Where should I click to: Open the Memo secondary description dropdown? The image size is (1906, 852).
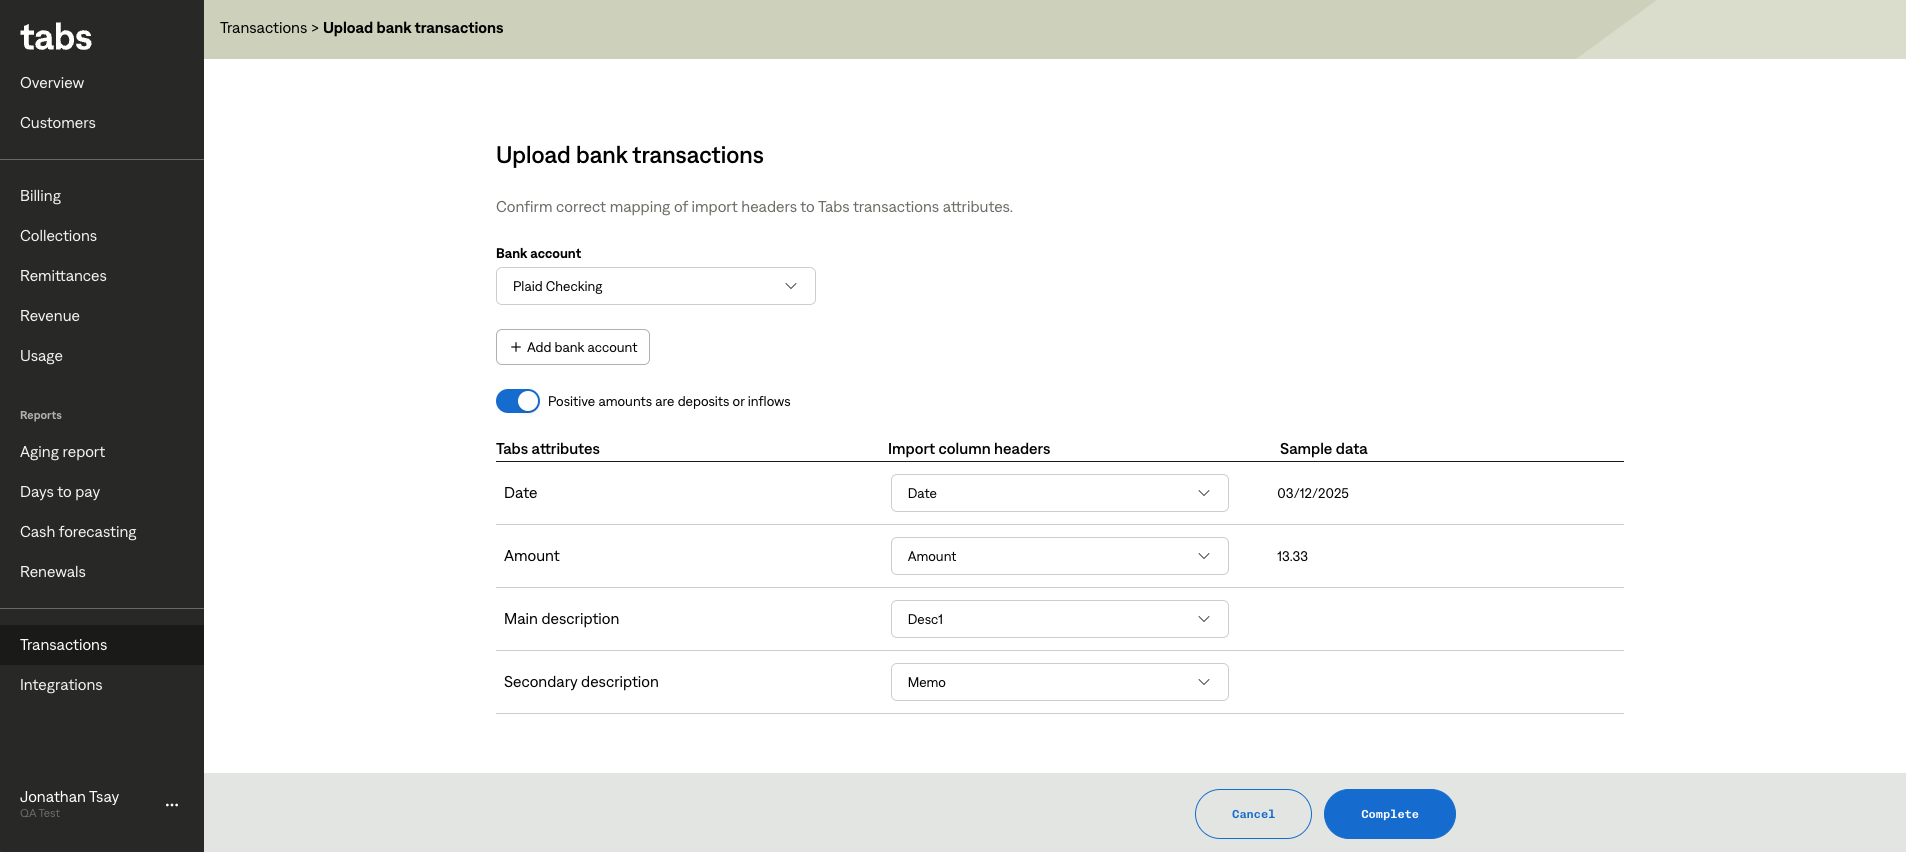point(1059,682)
